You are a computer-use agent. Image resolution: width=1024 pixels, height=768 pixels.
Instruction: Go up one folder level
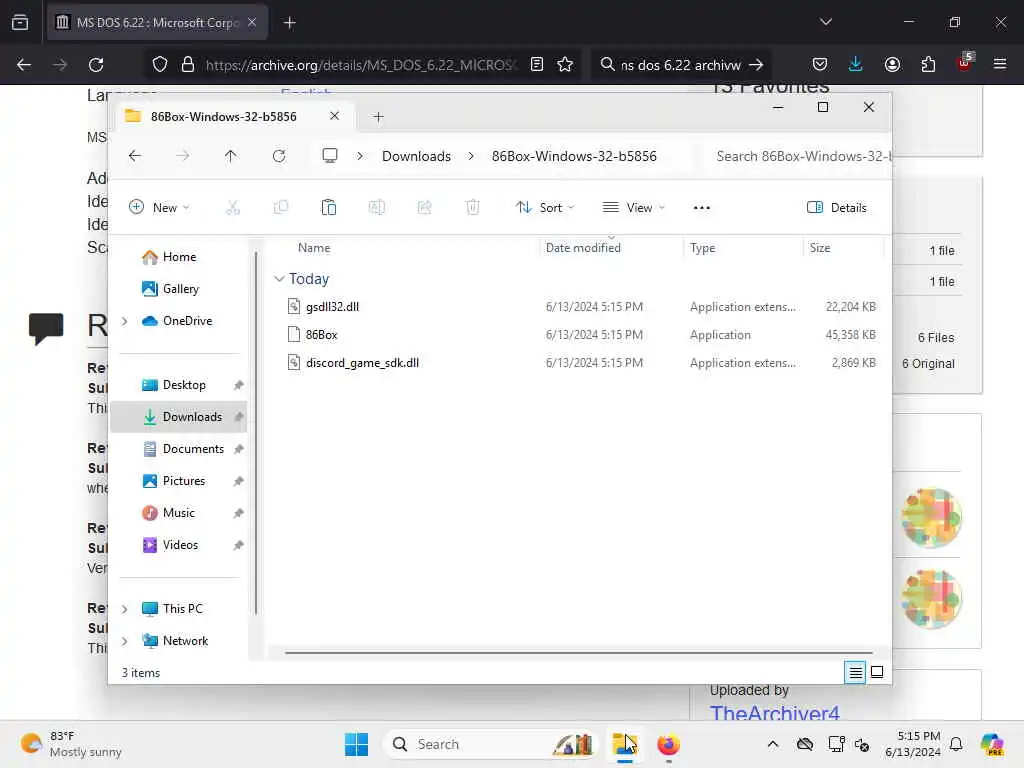231,156
